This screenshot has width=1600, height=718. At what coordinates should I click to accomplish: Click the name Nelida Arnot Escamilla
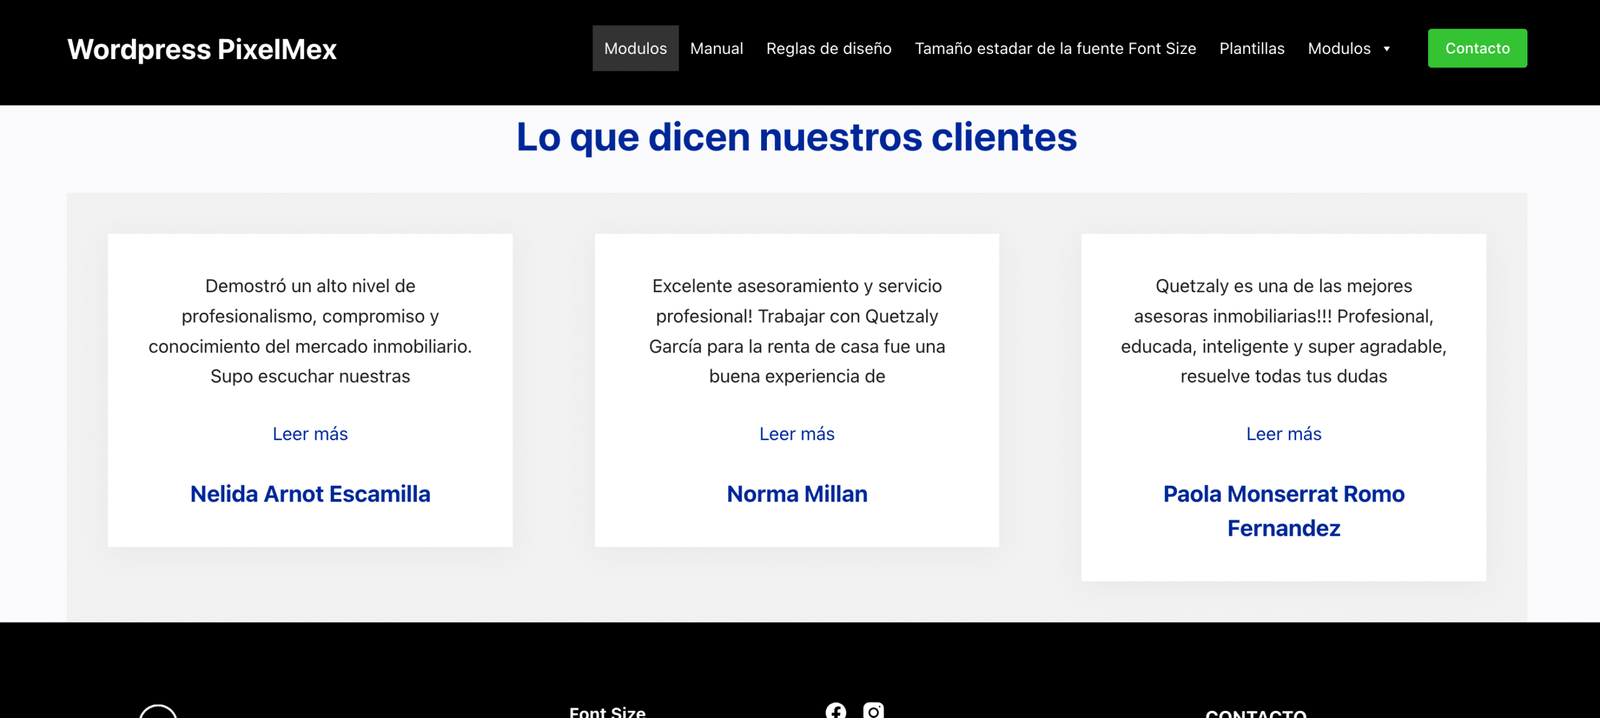pos(310,494)
